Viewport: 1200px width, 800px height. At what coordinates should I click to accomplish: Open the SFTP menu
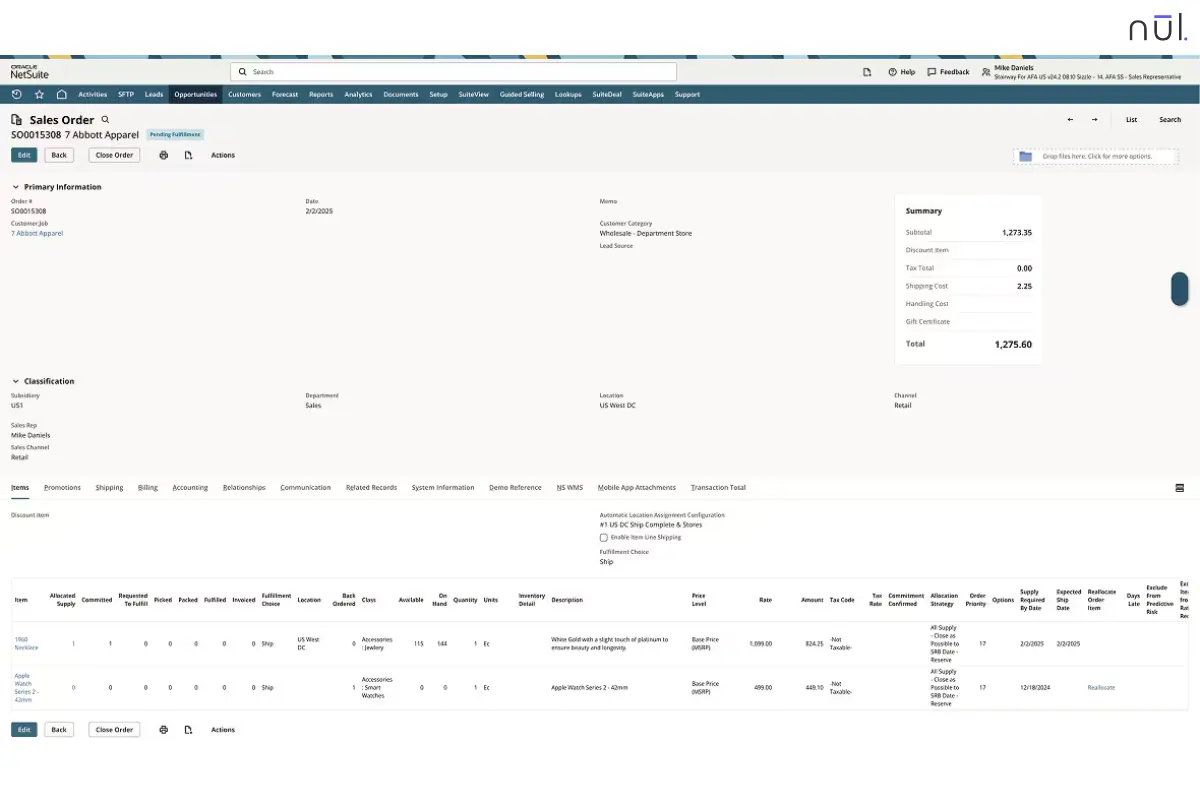pos(126,94)
